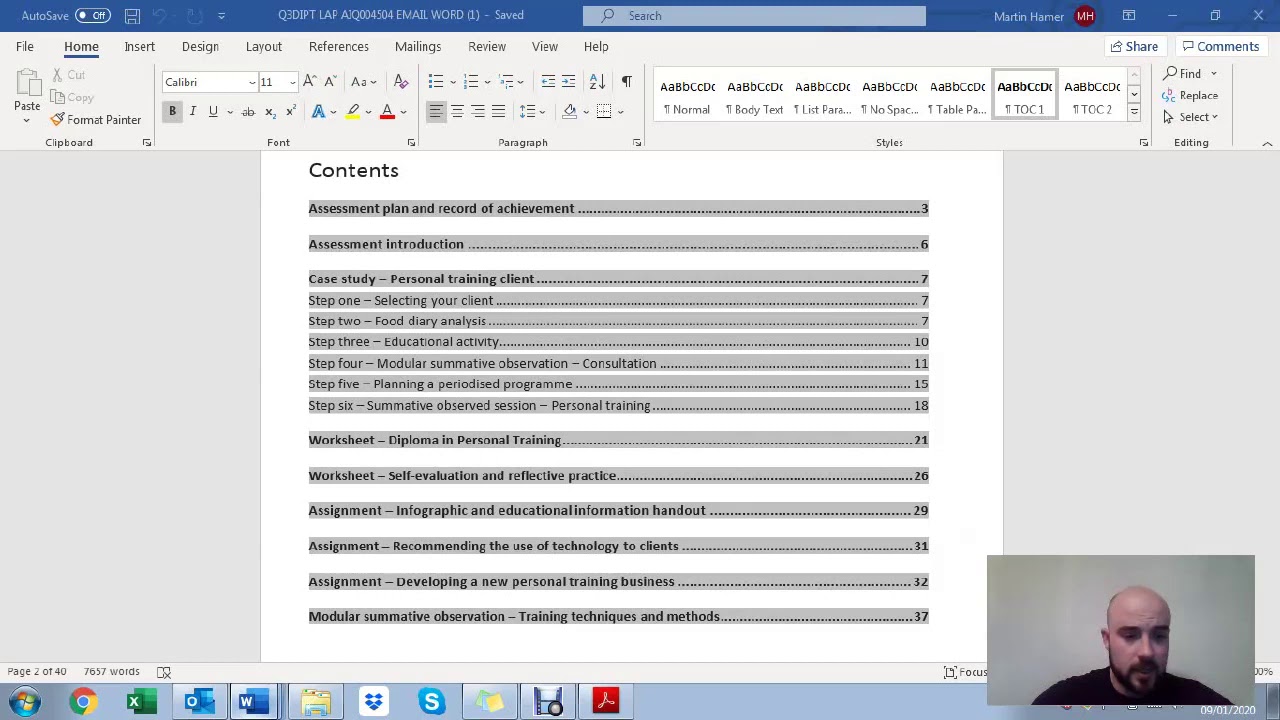Open Outlook from the taskbar
1280x720 pixels.
click(x=199, y=702)
